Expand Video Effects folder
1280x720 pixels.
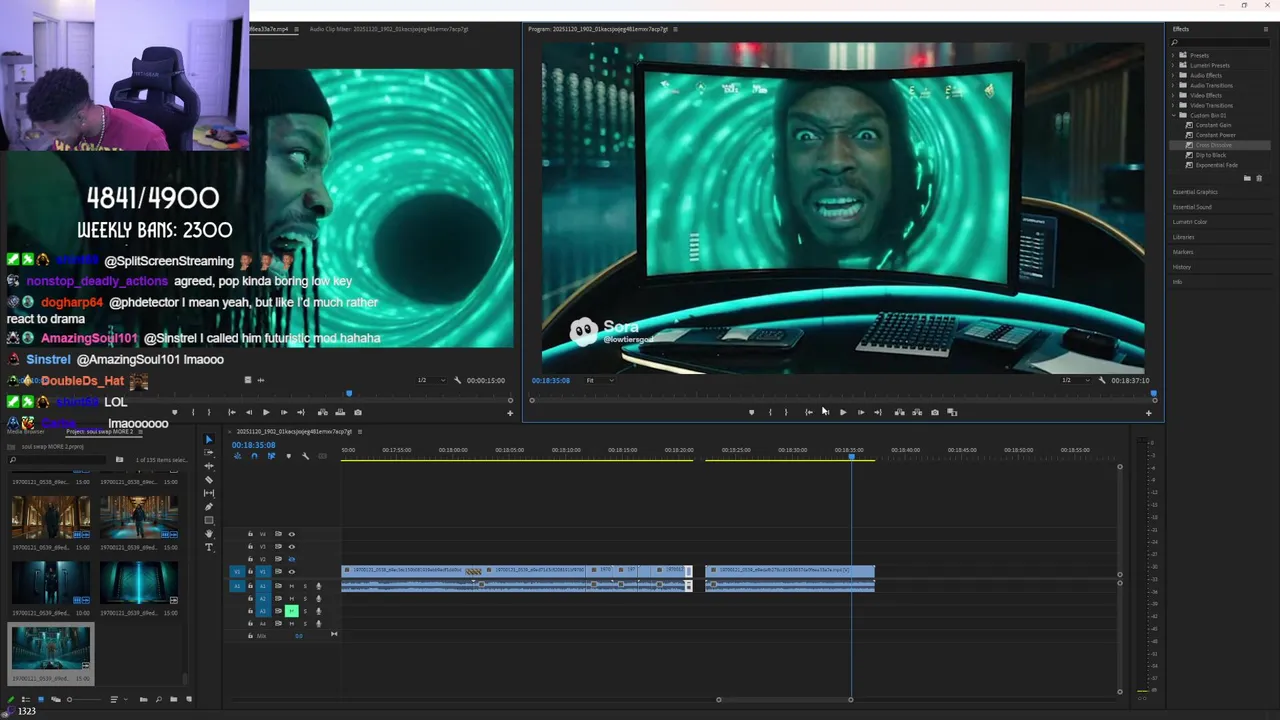point(1173,95)
